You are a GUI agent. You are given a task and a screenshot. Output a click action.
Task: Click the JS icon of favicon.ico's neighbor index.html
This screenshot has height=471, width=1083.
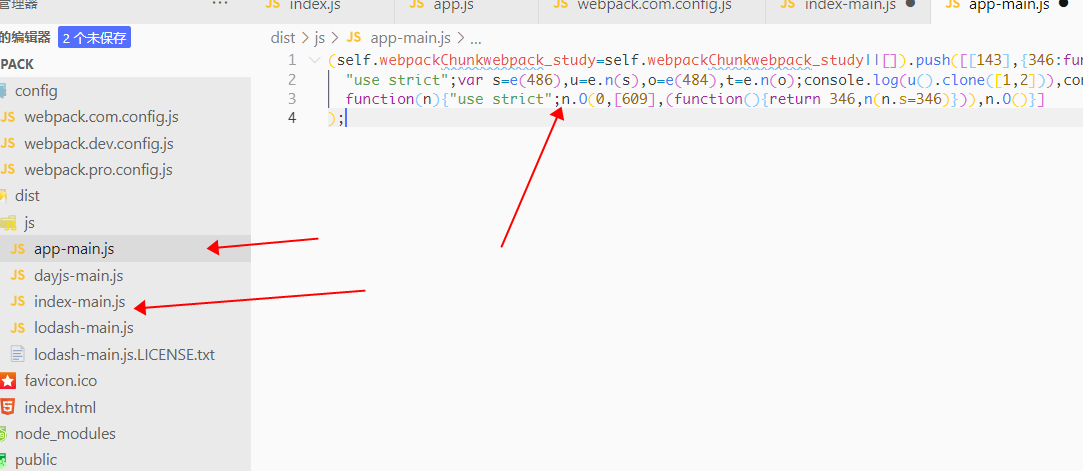(x=8, y=407)
